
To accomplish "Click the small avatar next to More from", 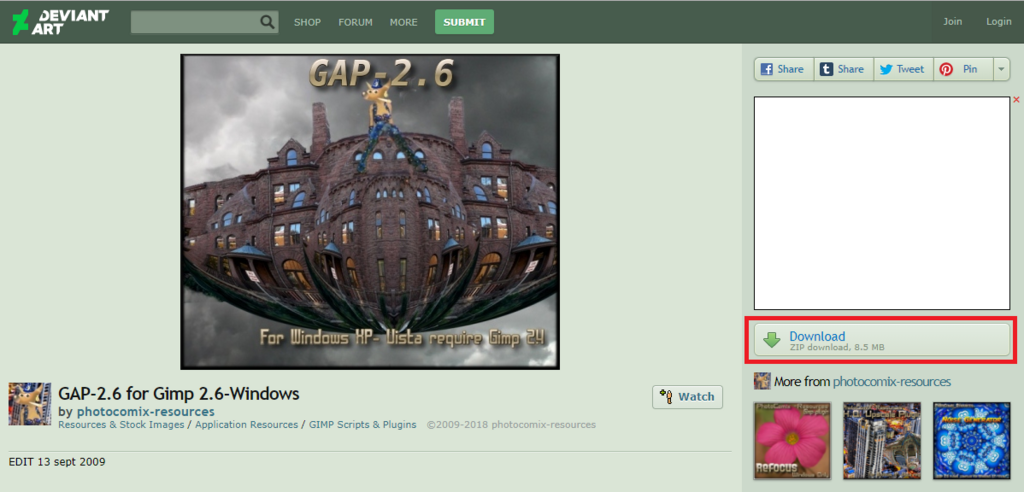I will click(762, 381).
